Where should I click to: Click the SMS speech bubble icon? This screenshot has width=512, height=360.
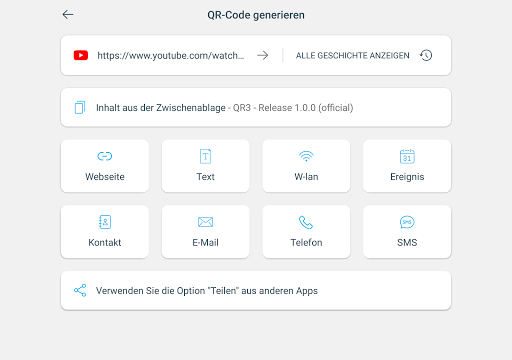point(407,222)
